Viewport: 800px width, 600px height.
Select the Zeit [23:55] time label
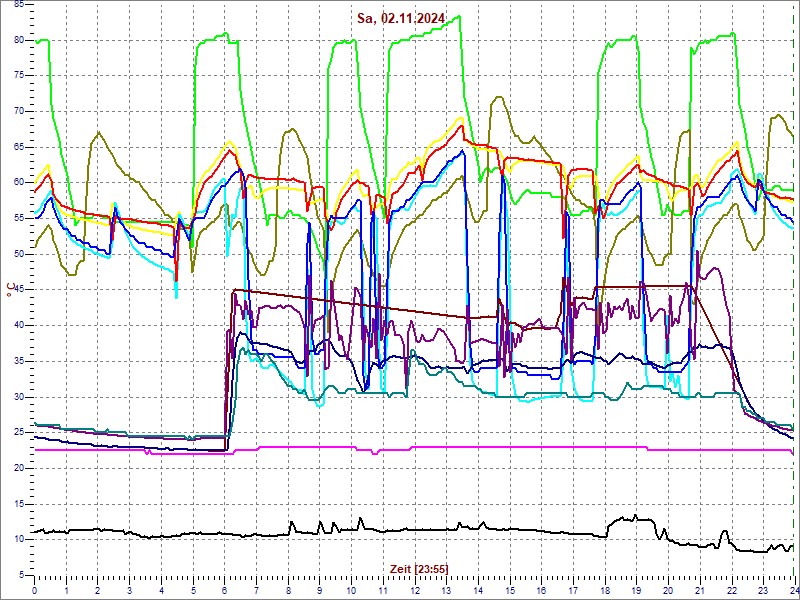pos(419,569)
